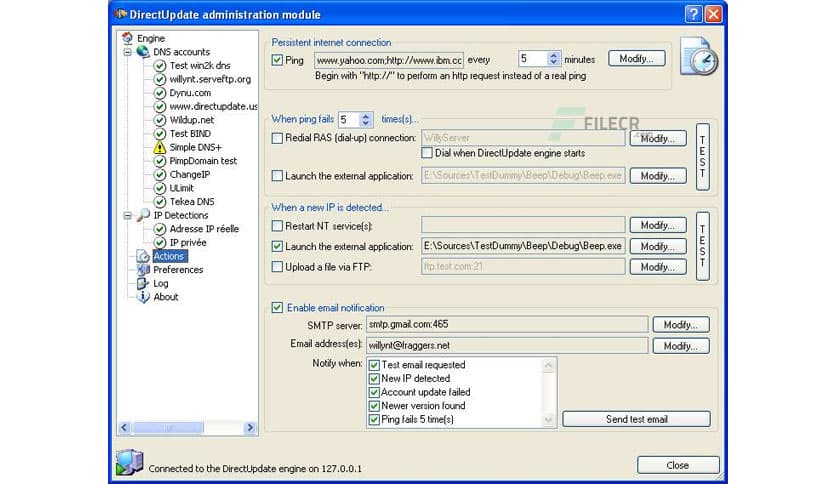Select Actions in the navigation tree

click(170, 256)
